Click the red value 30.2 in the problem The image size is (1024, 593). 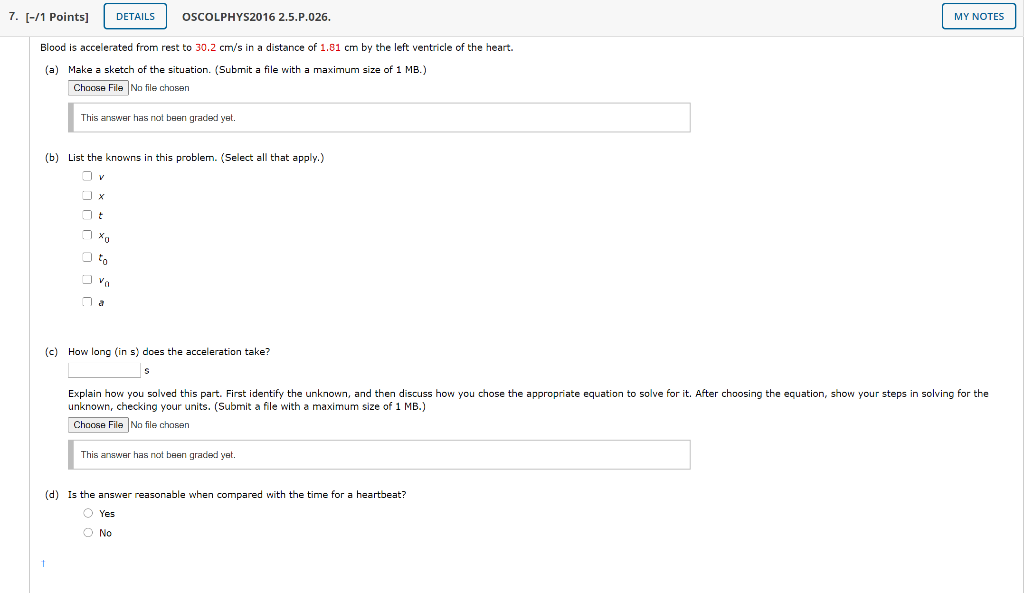coord(206,48)
